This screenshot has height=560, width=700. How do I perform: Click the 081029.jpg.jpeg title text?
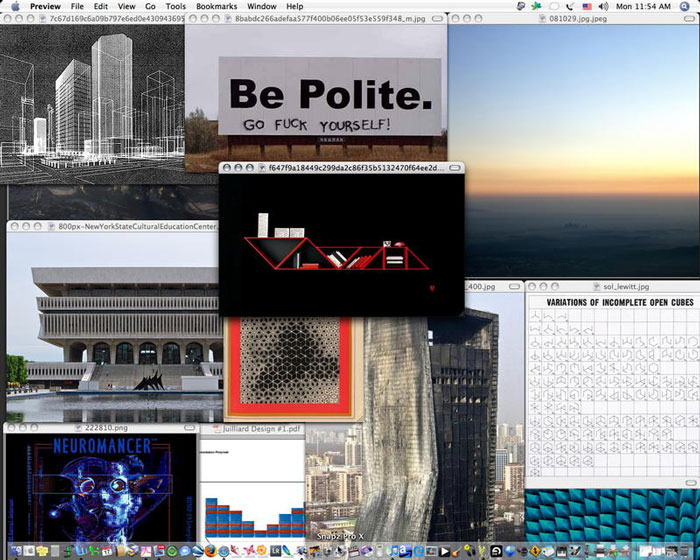click(x=578, y=19)
